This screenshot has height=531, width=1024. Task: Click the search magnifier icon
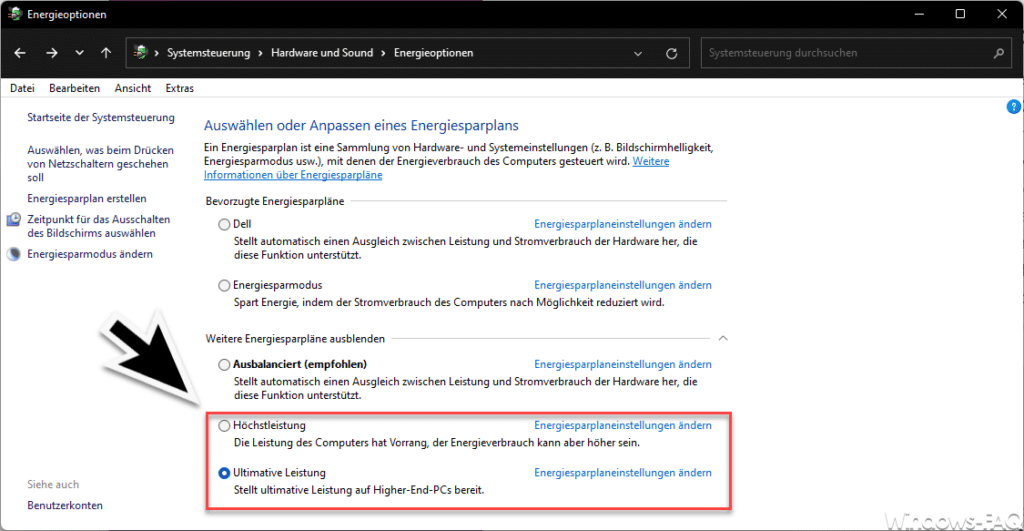point(999,54)
